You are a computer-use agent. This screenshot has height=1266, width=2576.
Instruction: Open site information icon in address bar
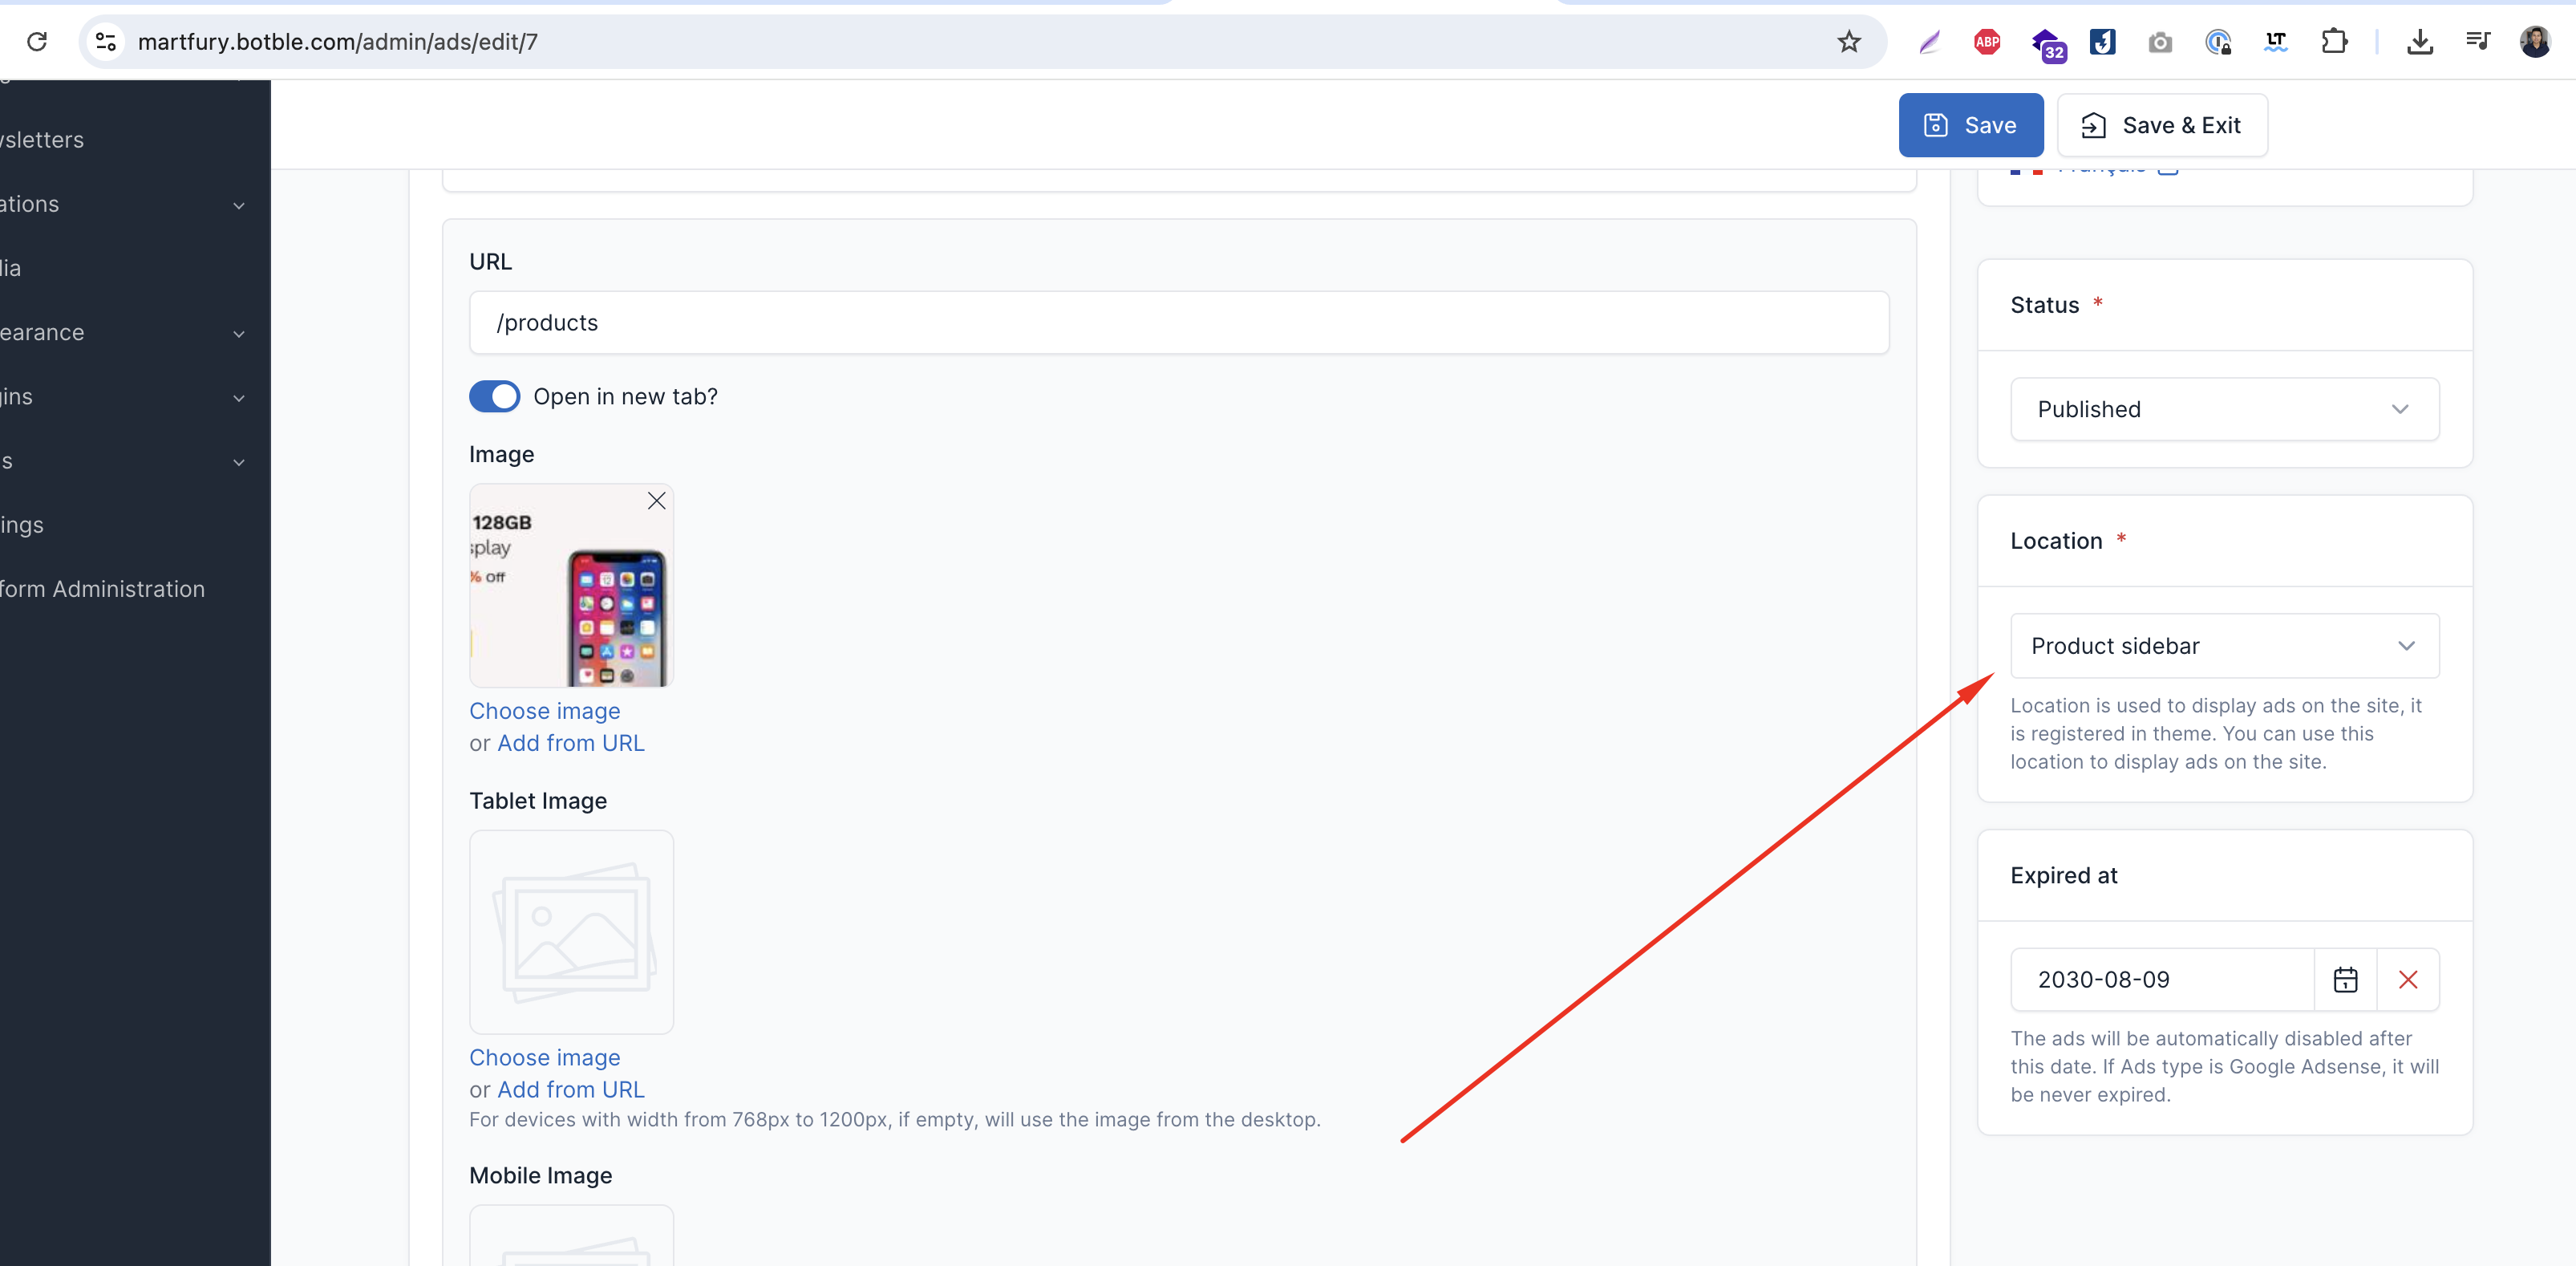(x=106, y=41)
